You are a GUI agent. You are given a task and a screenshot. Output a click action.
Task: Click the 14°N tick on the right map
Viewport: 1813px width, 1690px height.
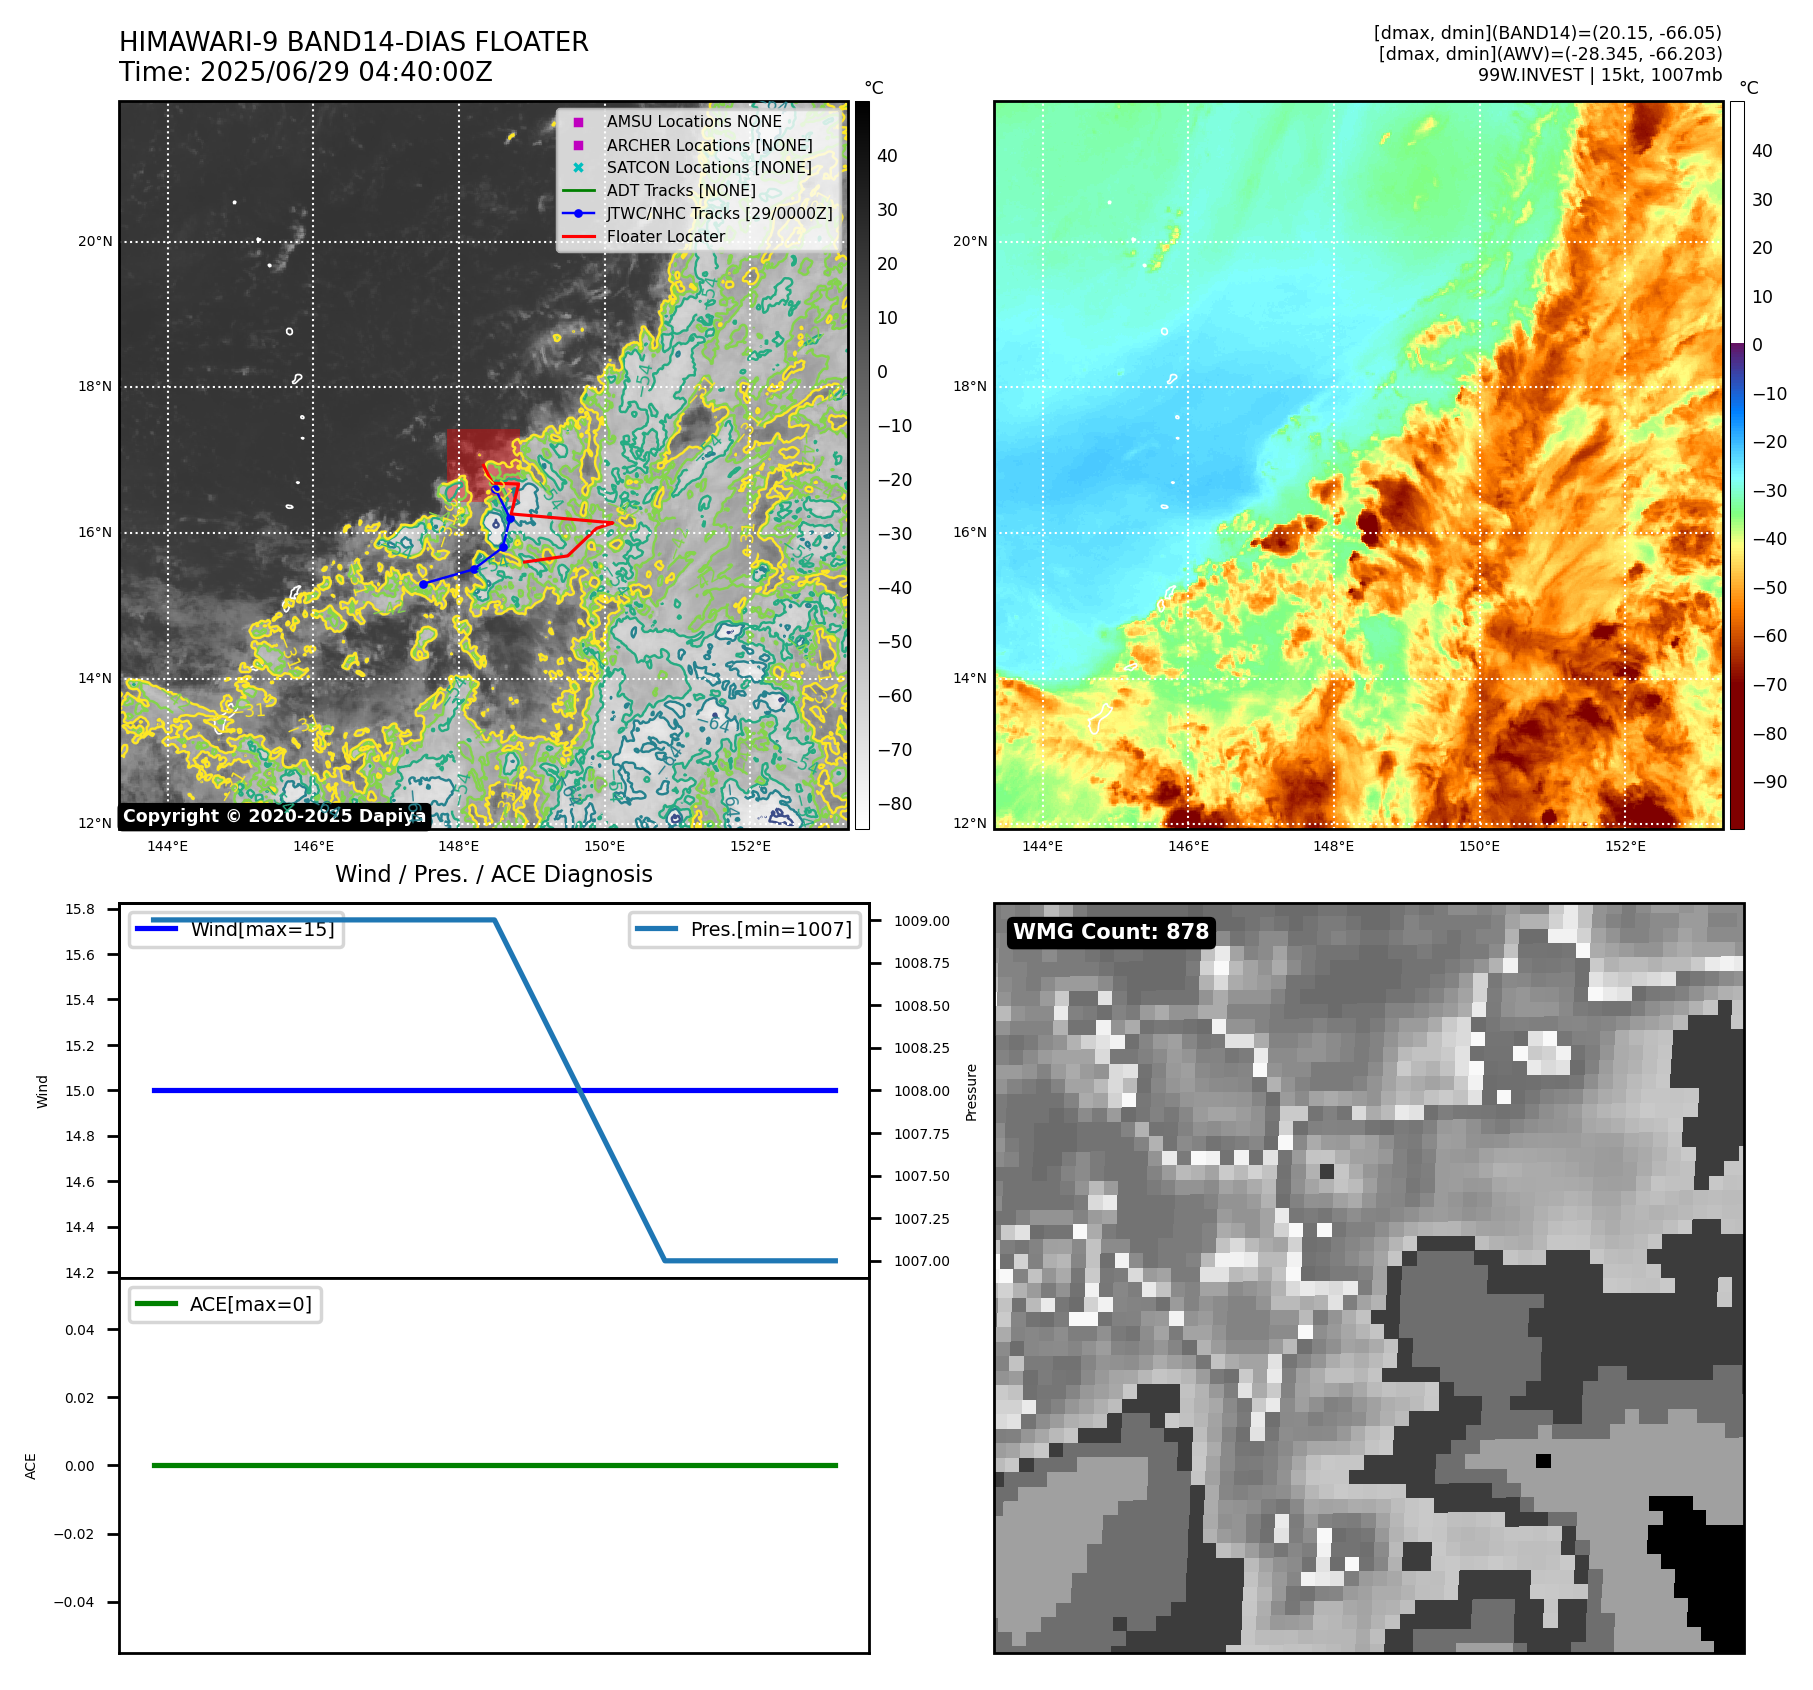coord(970,678)
